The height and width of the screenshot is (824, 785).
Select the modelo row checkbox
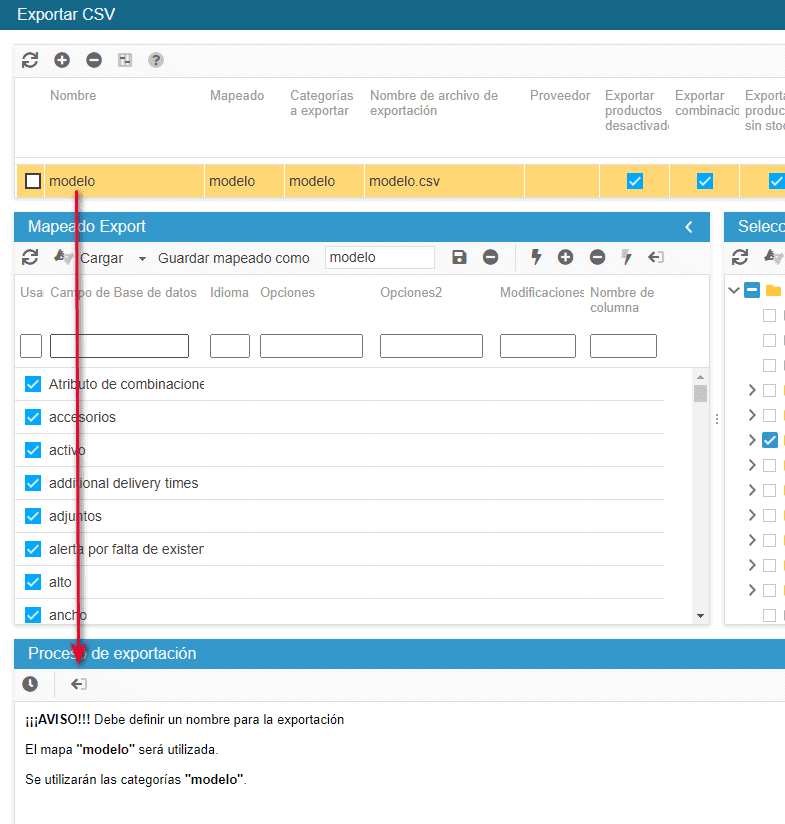[33, 181]
